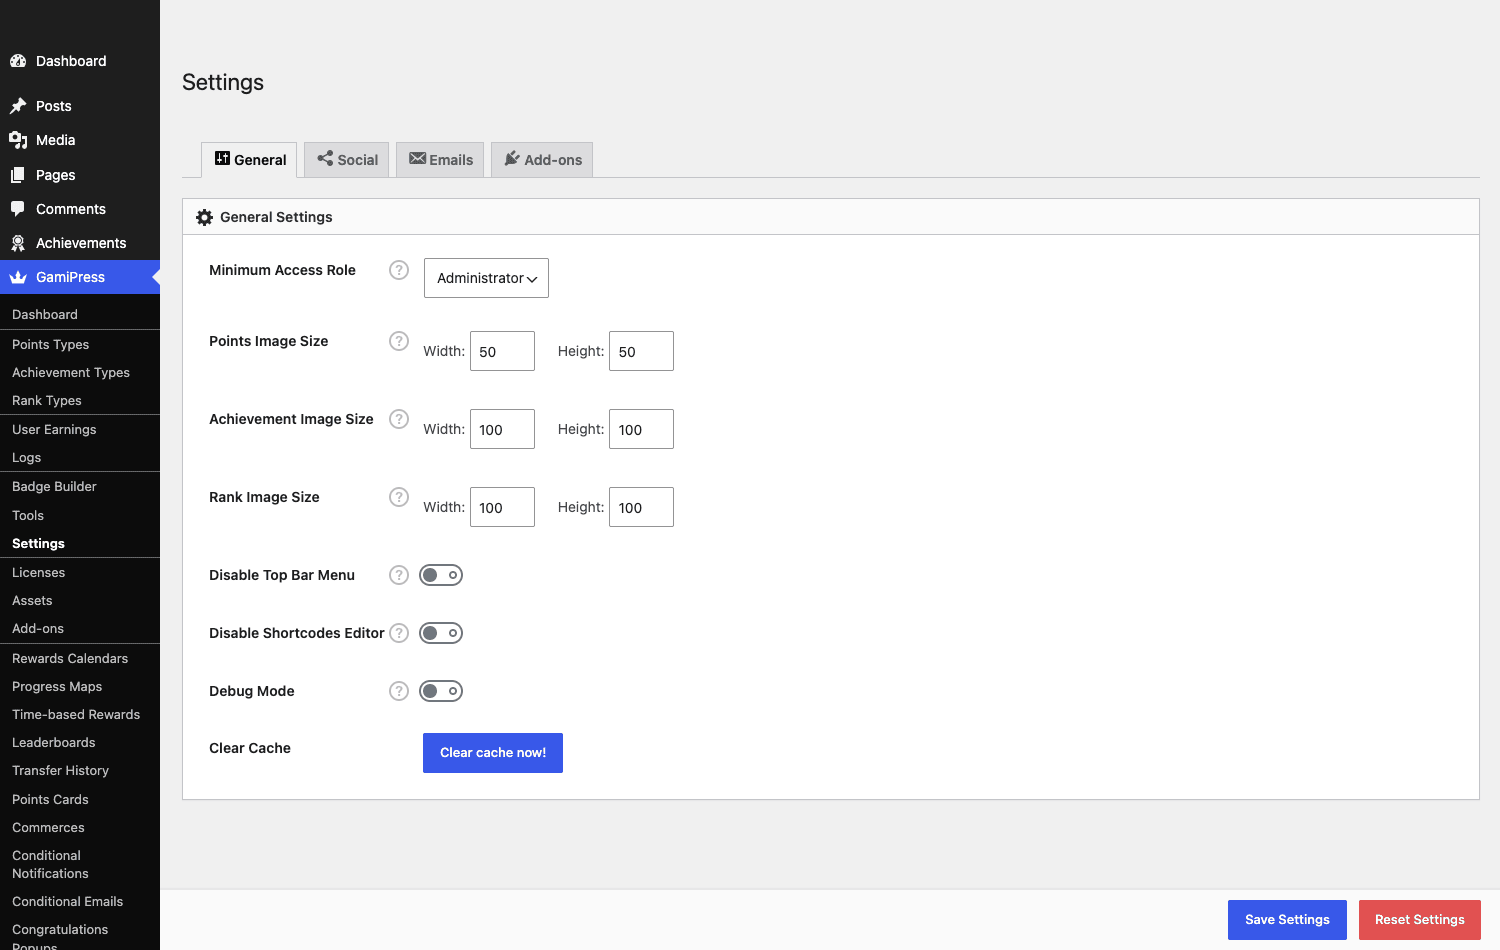Open Dashboard in the main sidebar

point(80,61)
